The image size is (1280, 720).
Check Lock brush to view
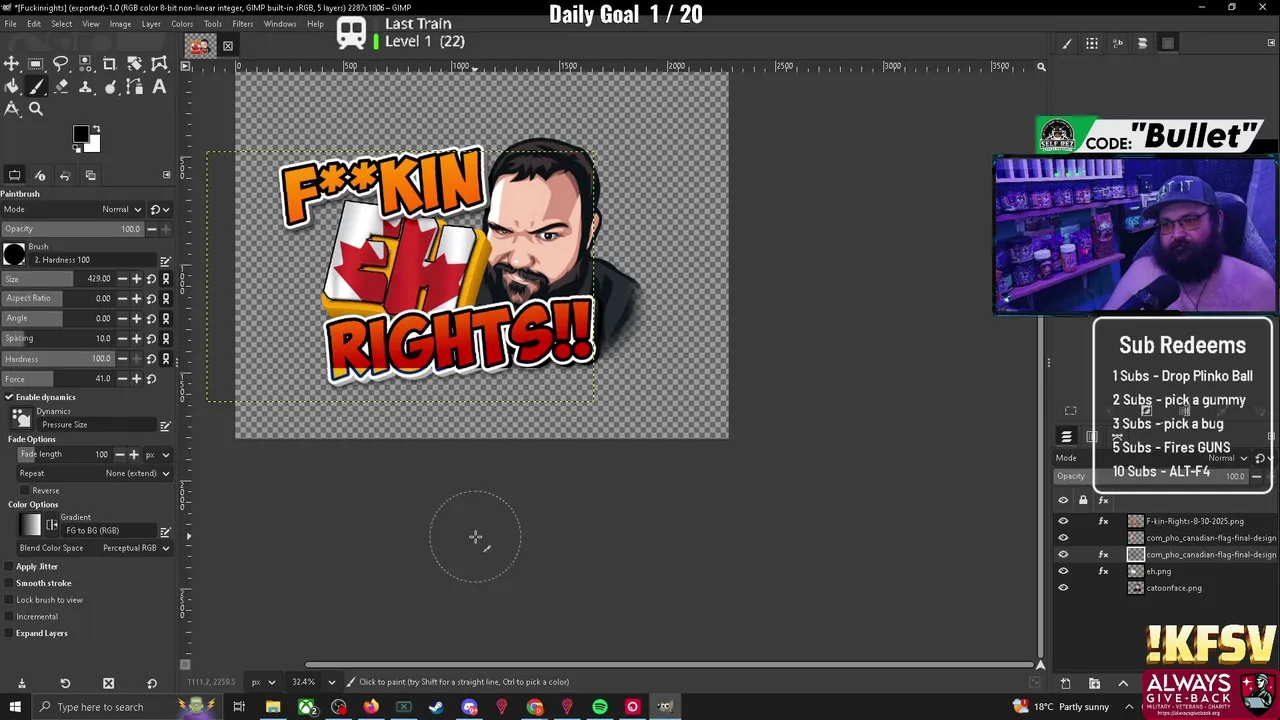coord(9,600)
